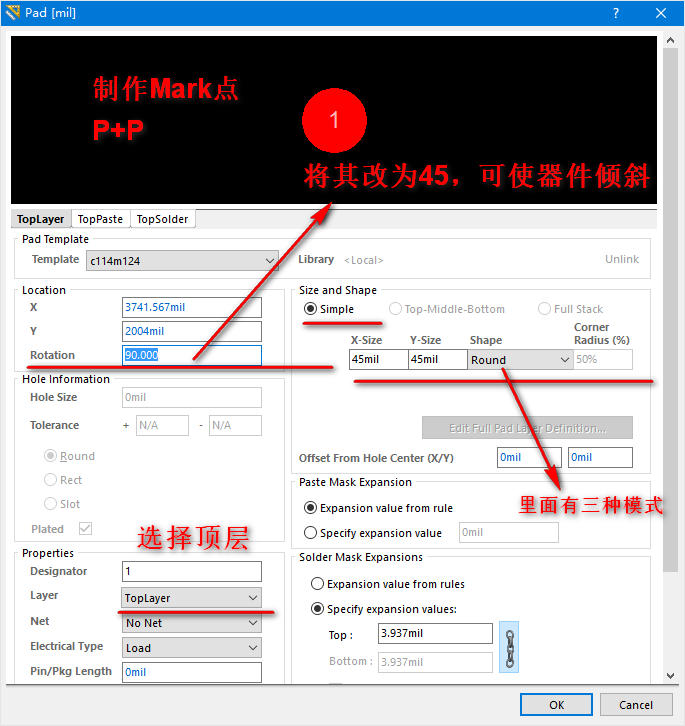Screen dimensions: 685x726
Task: Choose solder mask Expansion value from rules
Action: pos(318,584)
